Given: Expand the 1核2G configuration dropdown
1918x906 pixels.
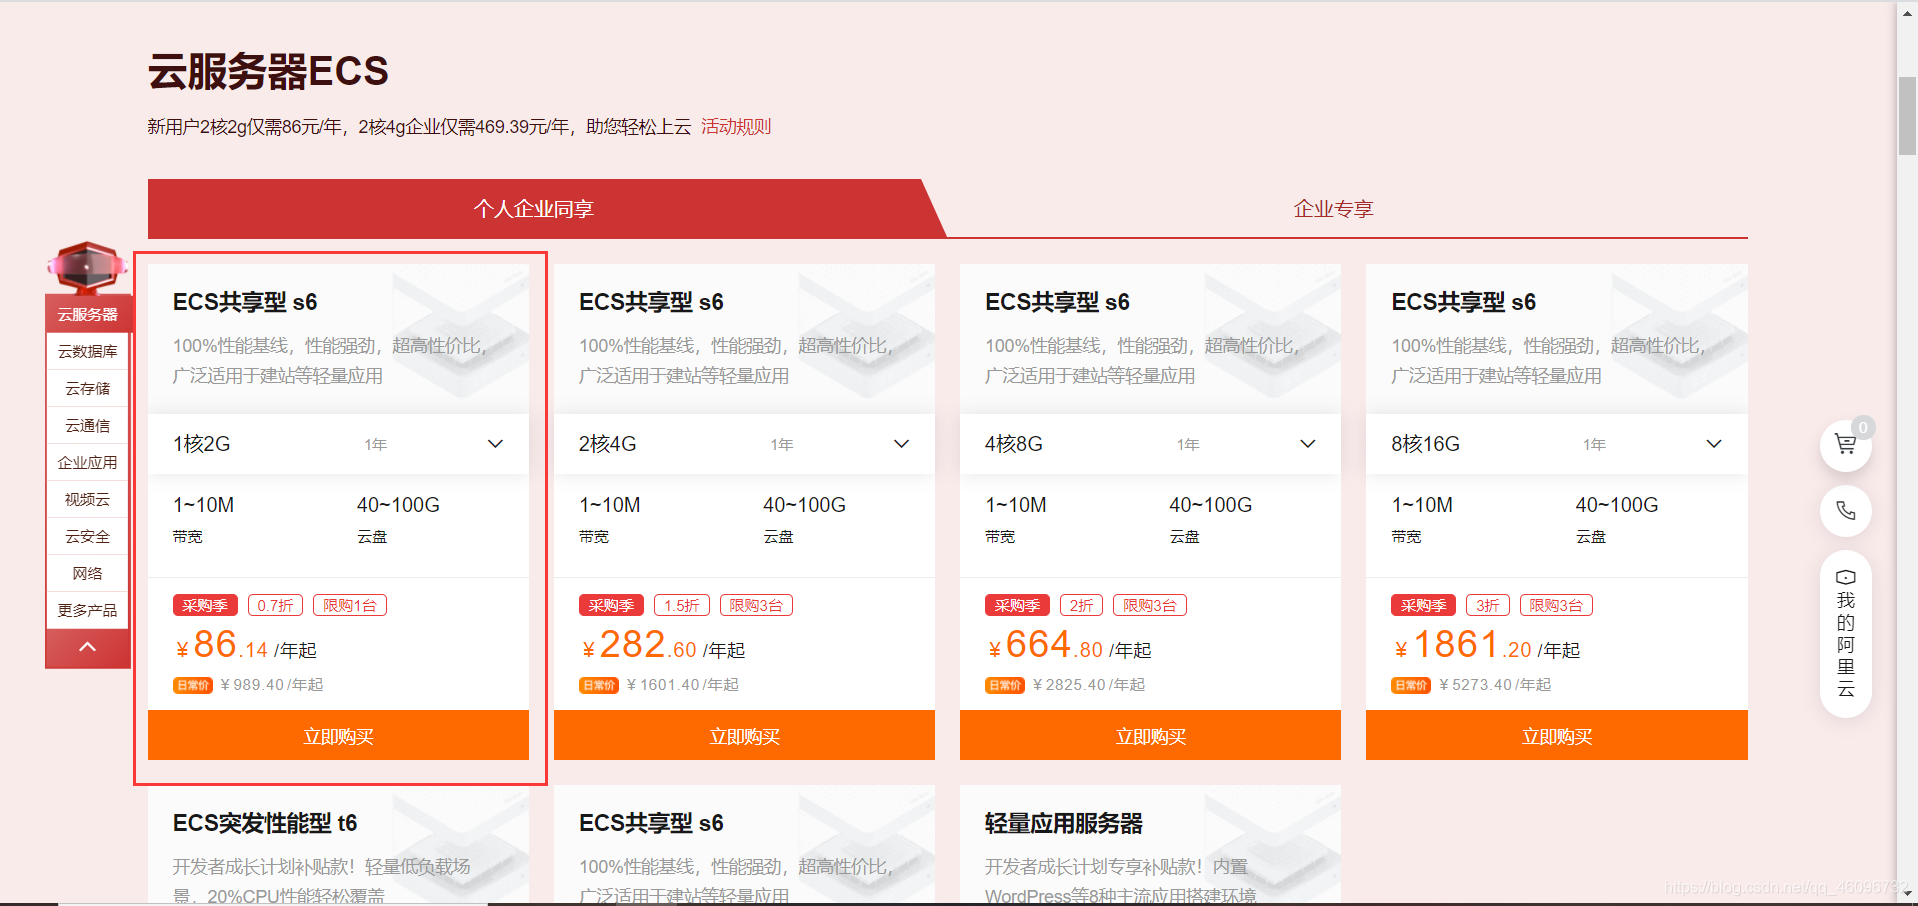Looking at the screenshot, I should pos(338,444).
